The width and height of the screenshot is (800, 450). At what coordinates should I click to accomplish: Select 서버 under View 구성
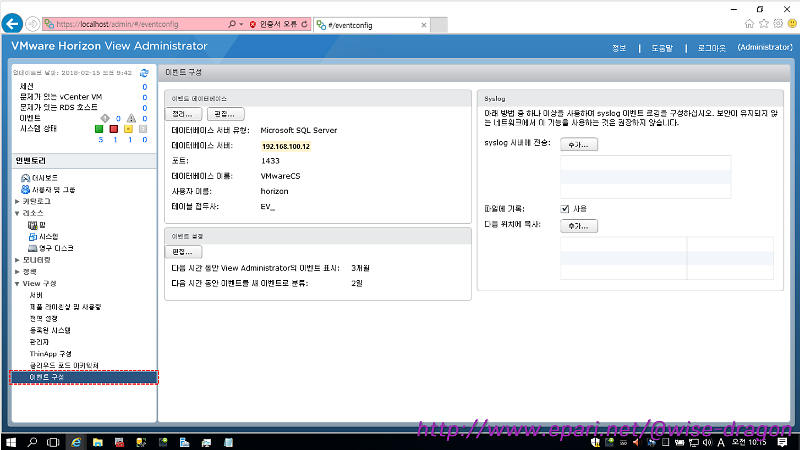pyautogui.click(x=36, y=295)
